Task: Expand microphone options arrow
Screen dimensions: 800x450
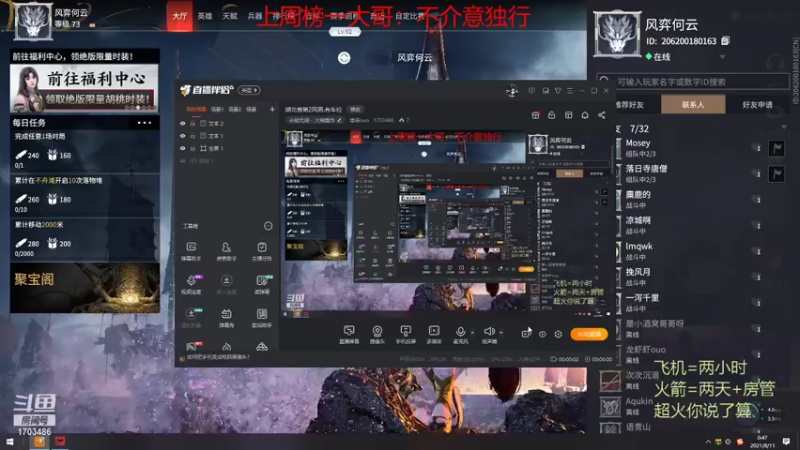Action: click(x=472, y=333)
